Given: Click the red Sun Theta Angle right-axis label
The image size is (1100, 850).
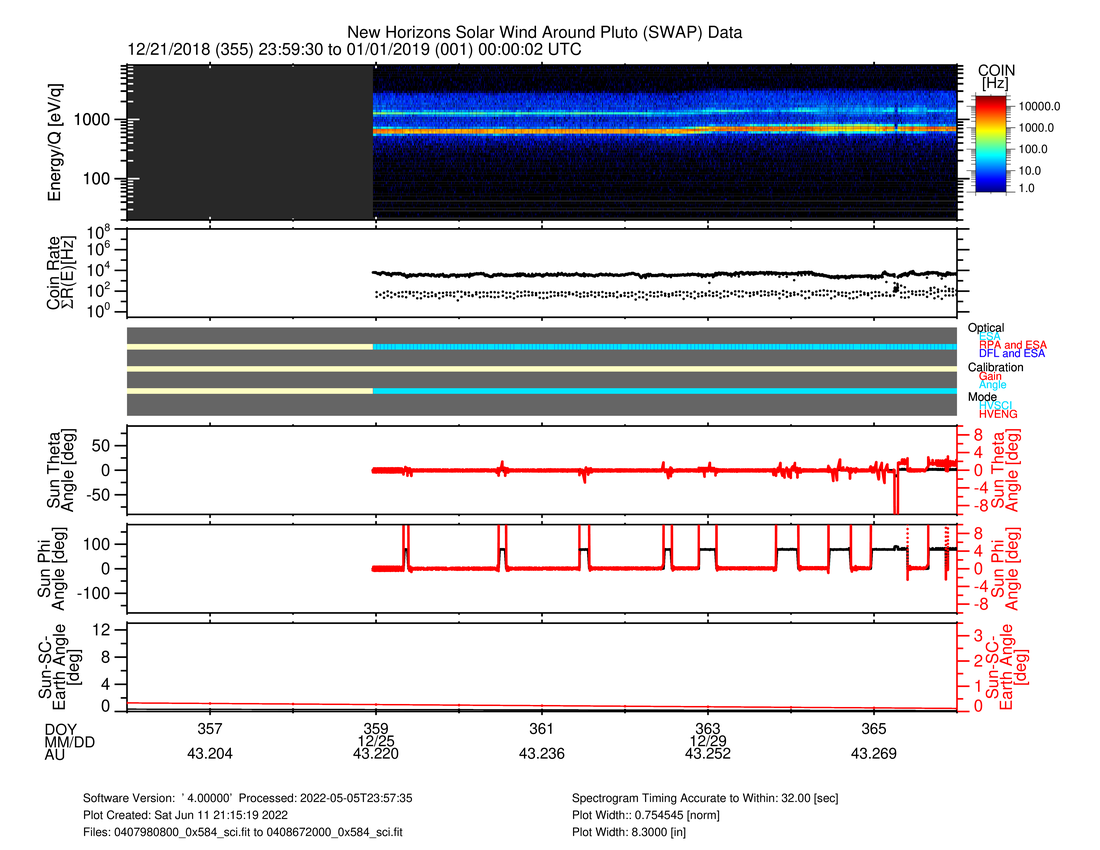Looking at the screenshot, I should coord(1000,468).
